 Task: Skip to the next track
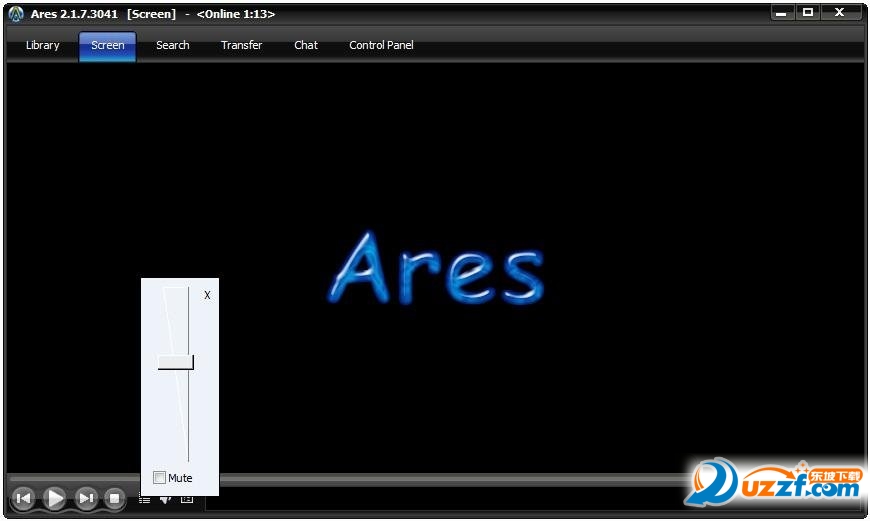[x=85, y=498]
